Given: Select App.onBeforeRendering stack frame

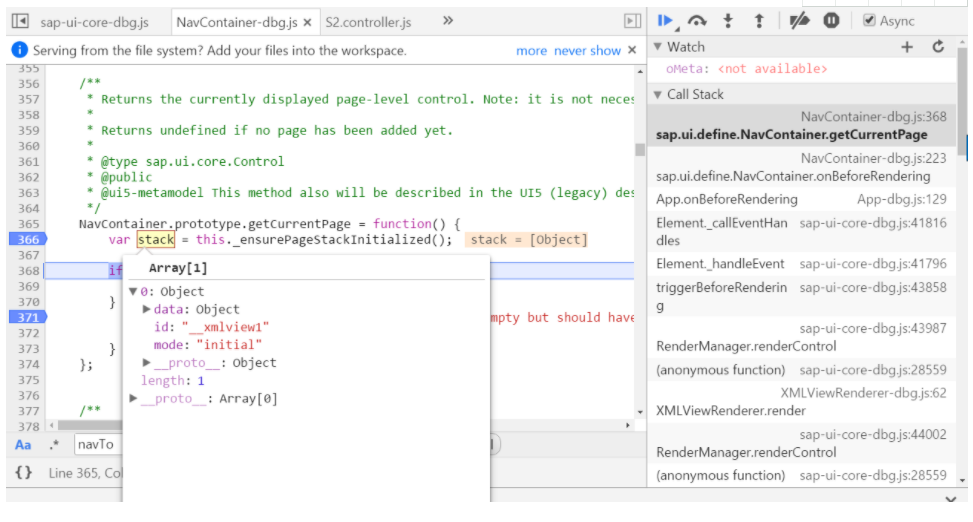Looking at the screenshot, I should point(802,199).
